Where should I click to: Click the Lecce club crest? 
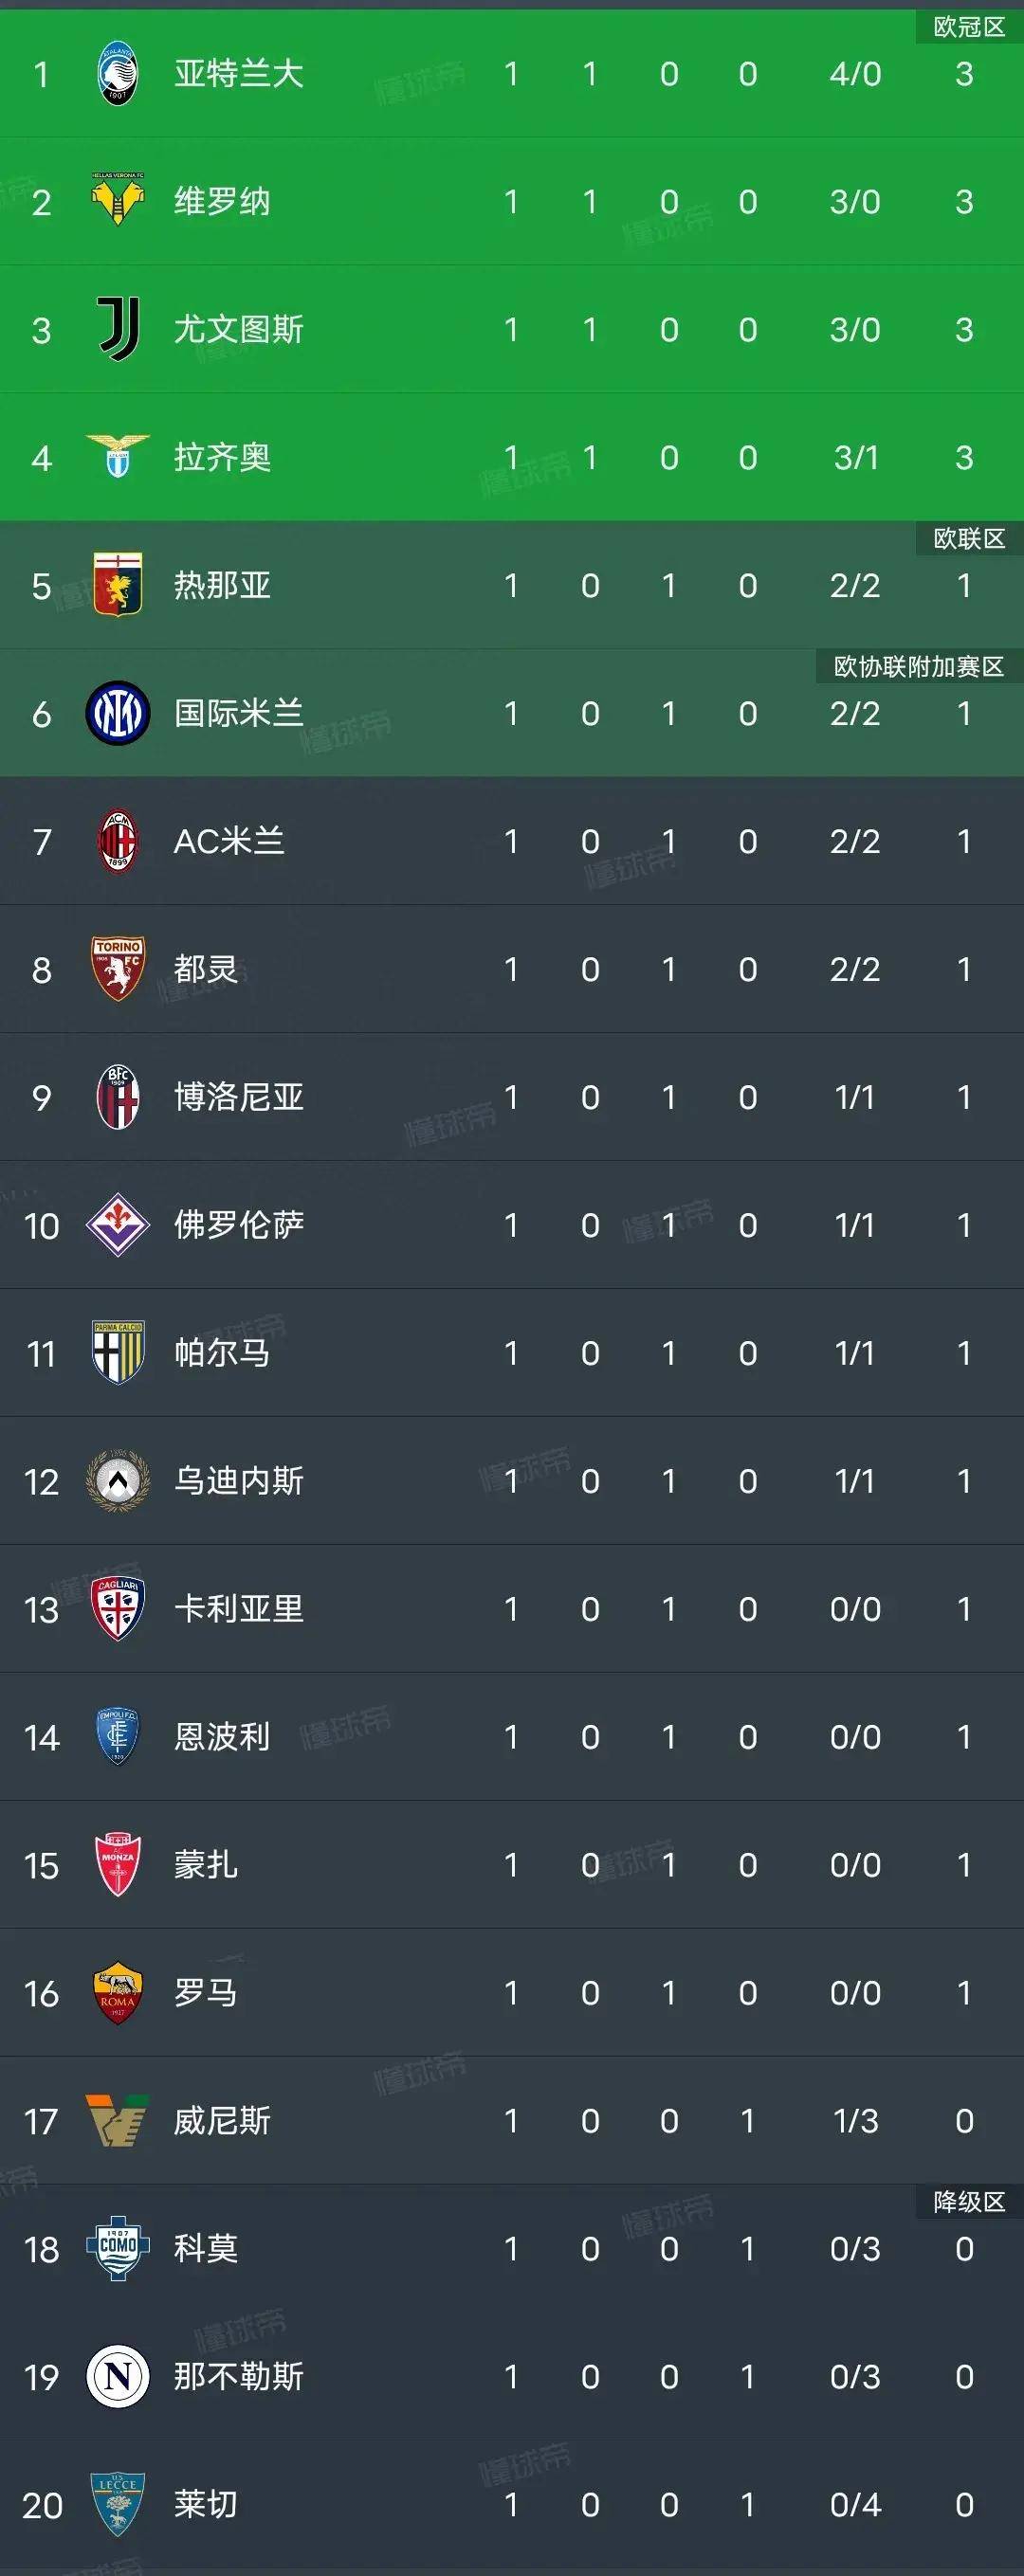[117, 2505]
